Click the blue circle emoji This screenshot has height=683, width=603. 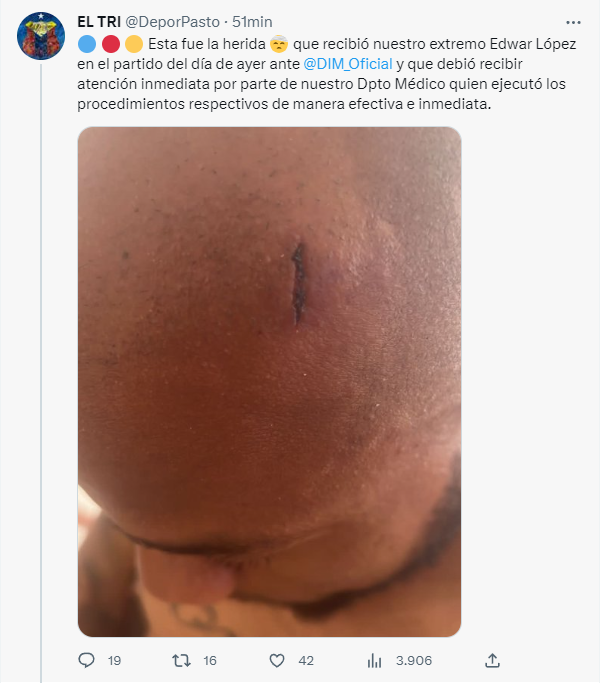[87, 44]
